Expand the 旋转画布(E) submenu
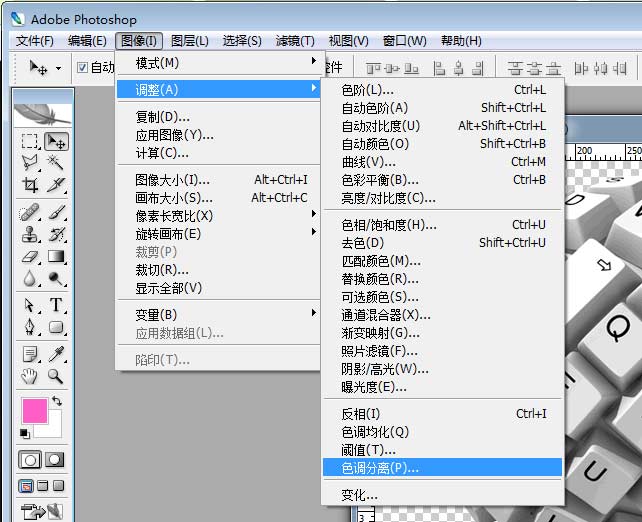This screenshot has height=522, width=642. 218,233
